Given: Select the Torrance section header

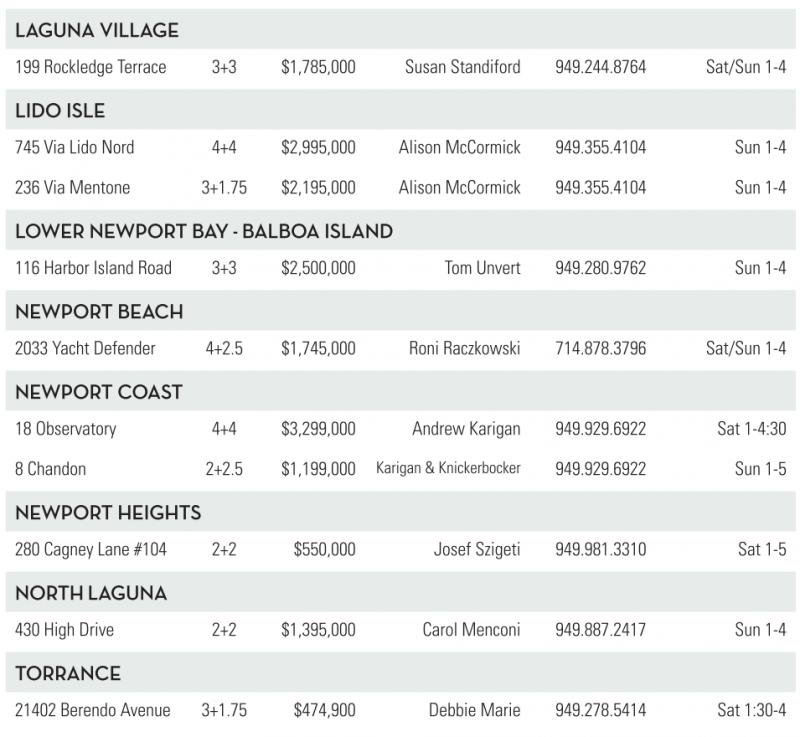Looking at the screenshot, I should (x=68, y=674).
